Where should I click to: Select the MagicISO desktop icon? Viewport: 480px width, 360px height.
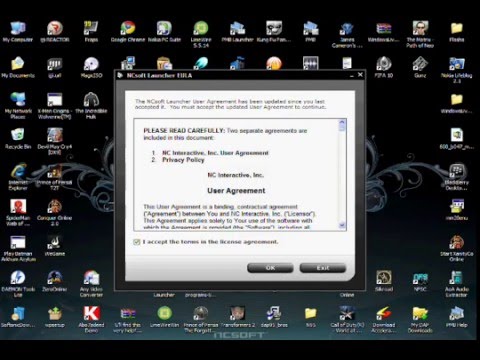91,67
